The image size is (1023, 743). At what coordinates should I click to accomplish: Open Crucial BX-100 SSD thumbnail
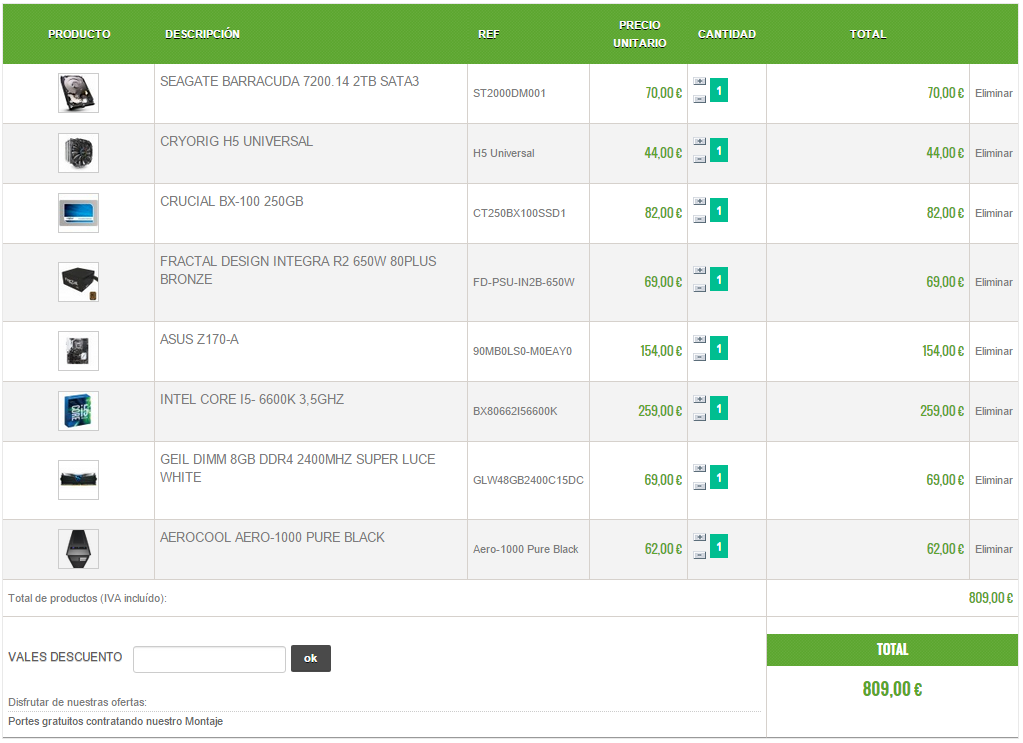point(78,213)
